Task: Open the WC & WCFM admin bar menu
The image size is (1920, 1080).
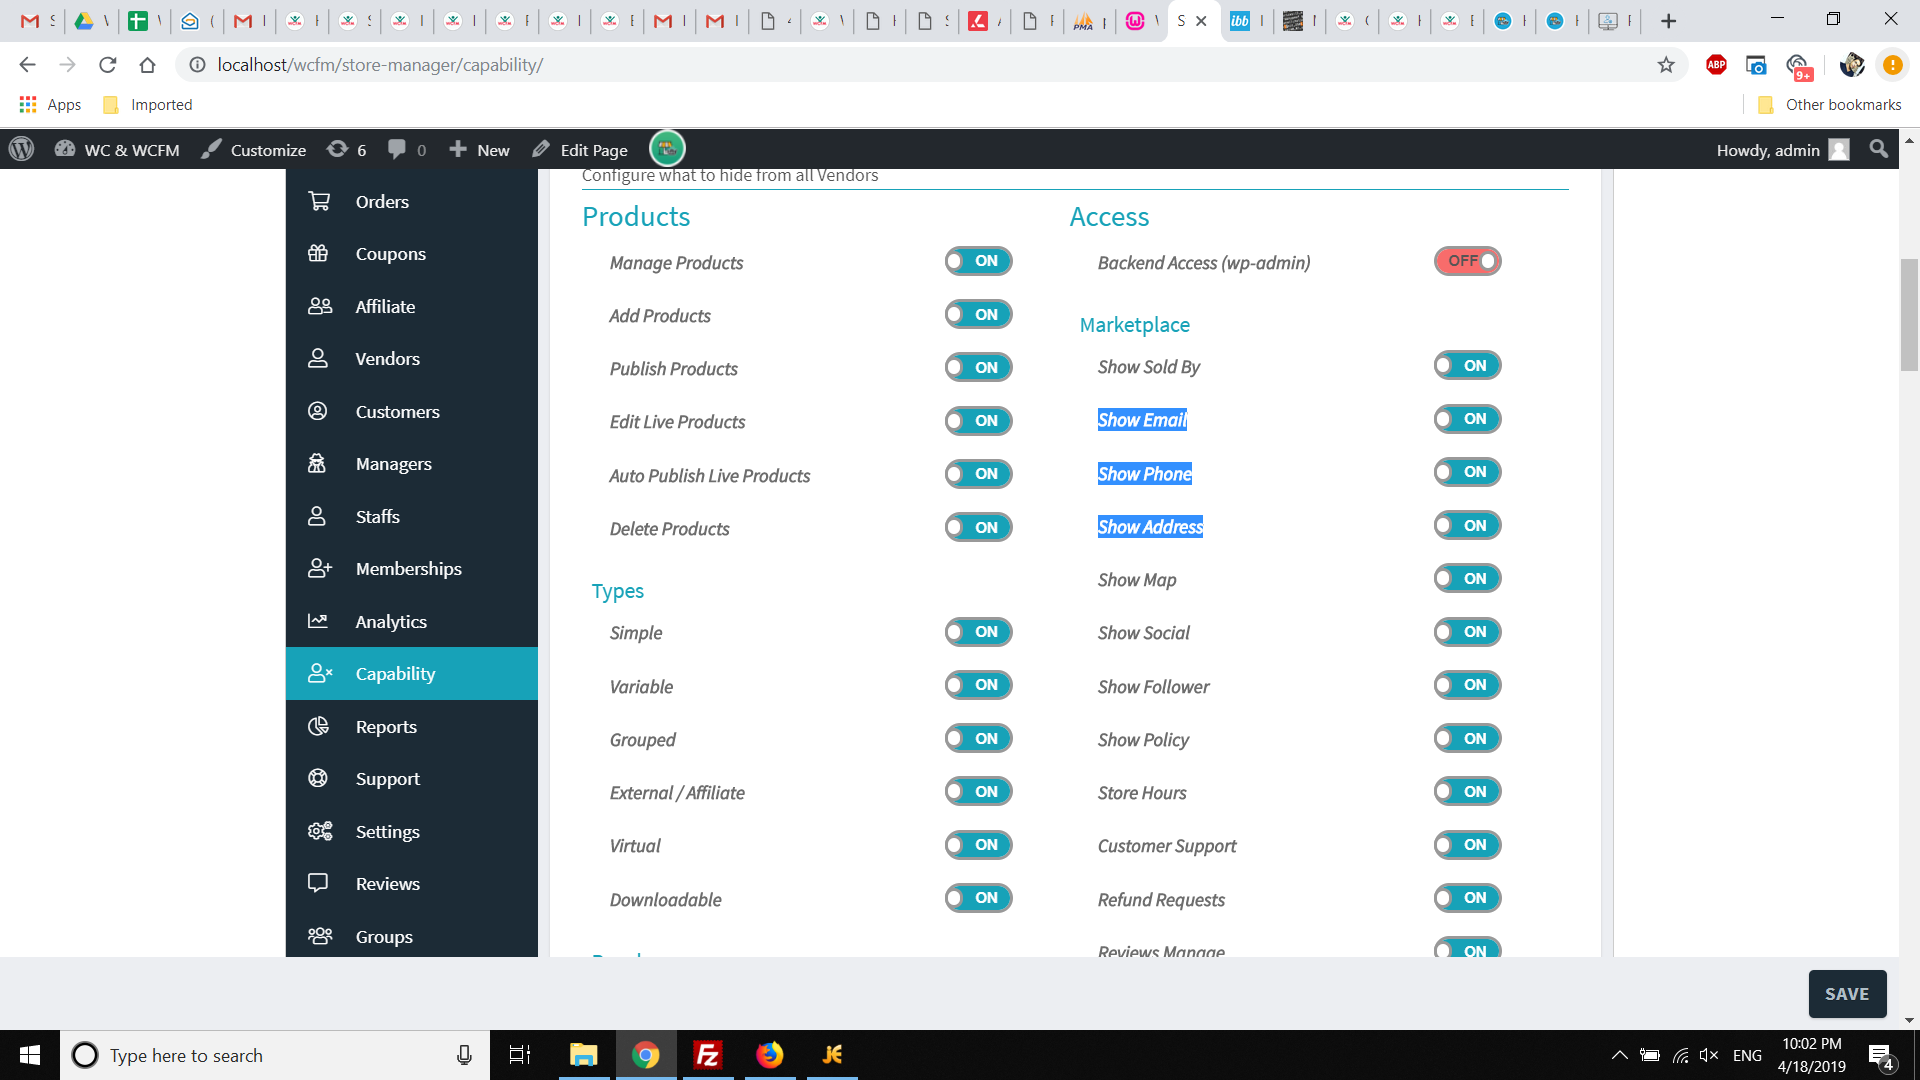Action: [x=117, y=149]
